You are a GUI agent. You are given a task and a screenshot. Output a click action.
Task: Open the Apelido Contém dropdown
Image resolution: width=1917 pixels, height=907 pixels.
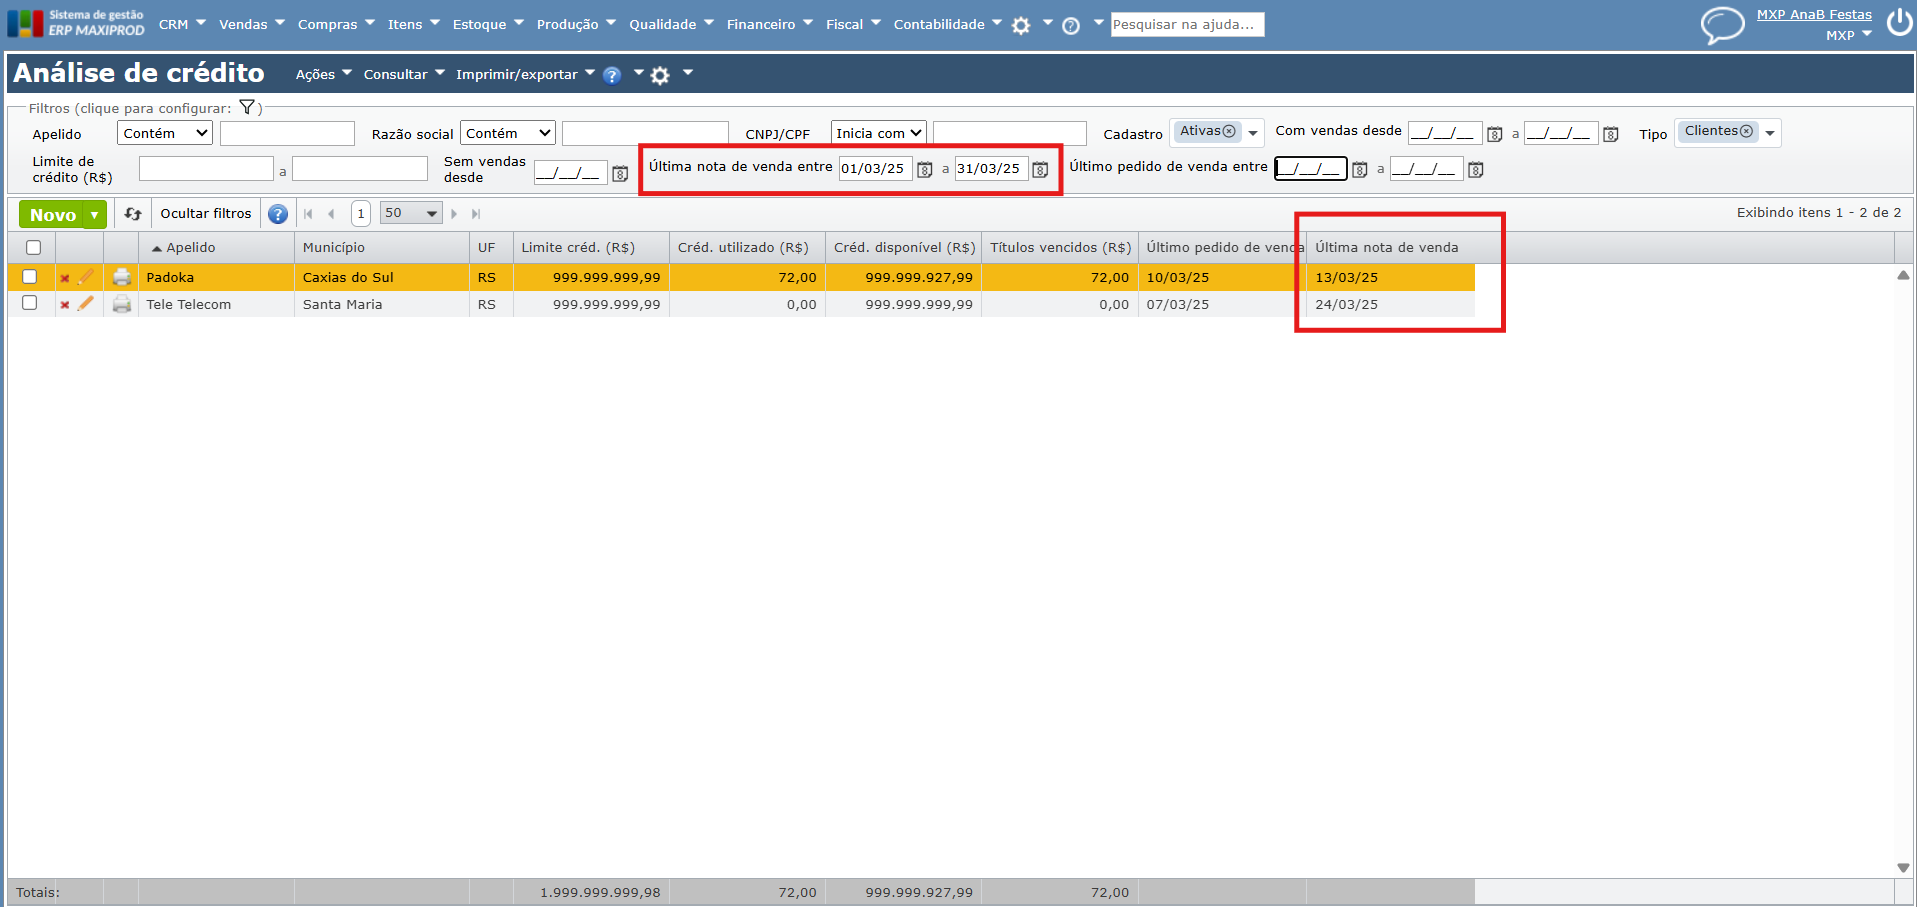coord(164,133)
